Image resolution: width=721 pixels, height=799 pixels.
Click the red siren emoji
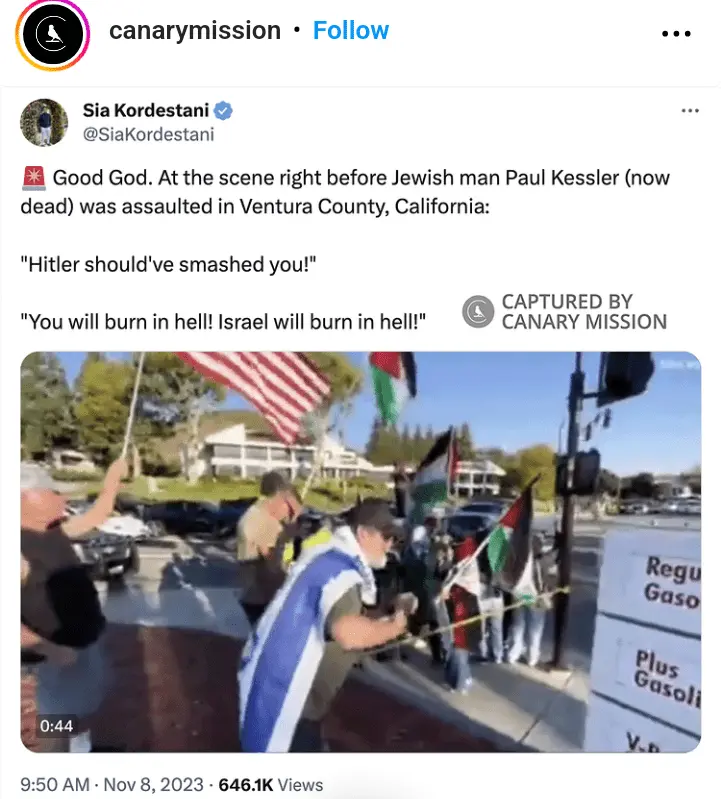(x=34, y=178)
